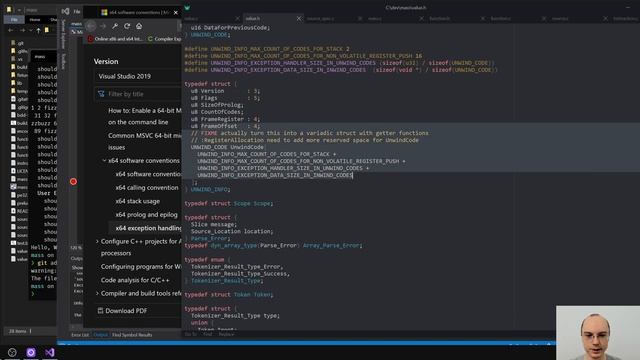Click the browser forward arrow button
The height and width of the screenshot is (360, 640).
tap(103, 26)
